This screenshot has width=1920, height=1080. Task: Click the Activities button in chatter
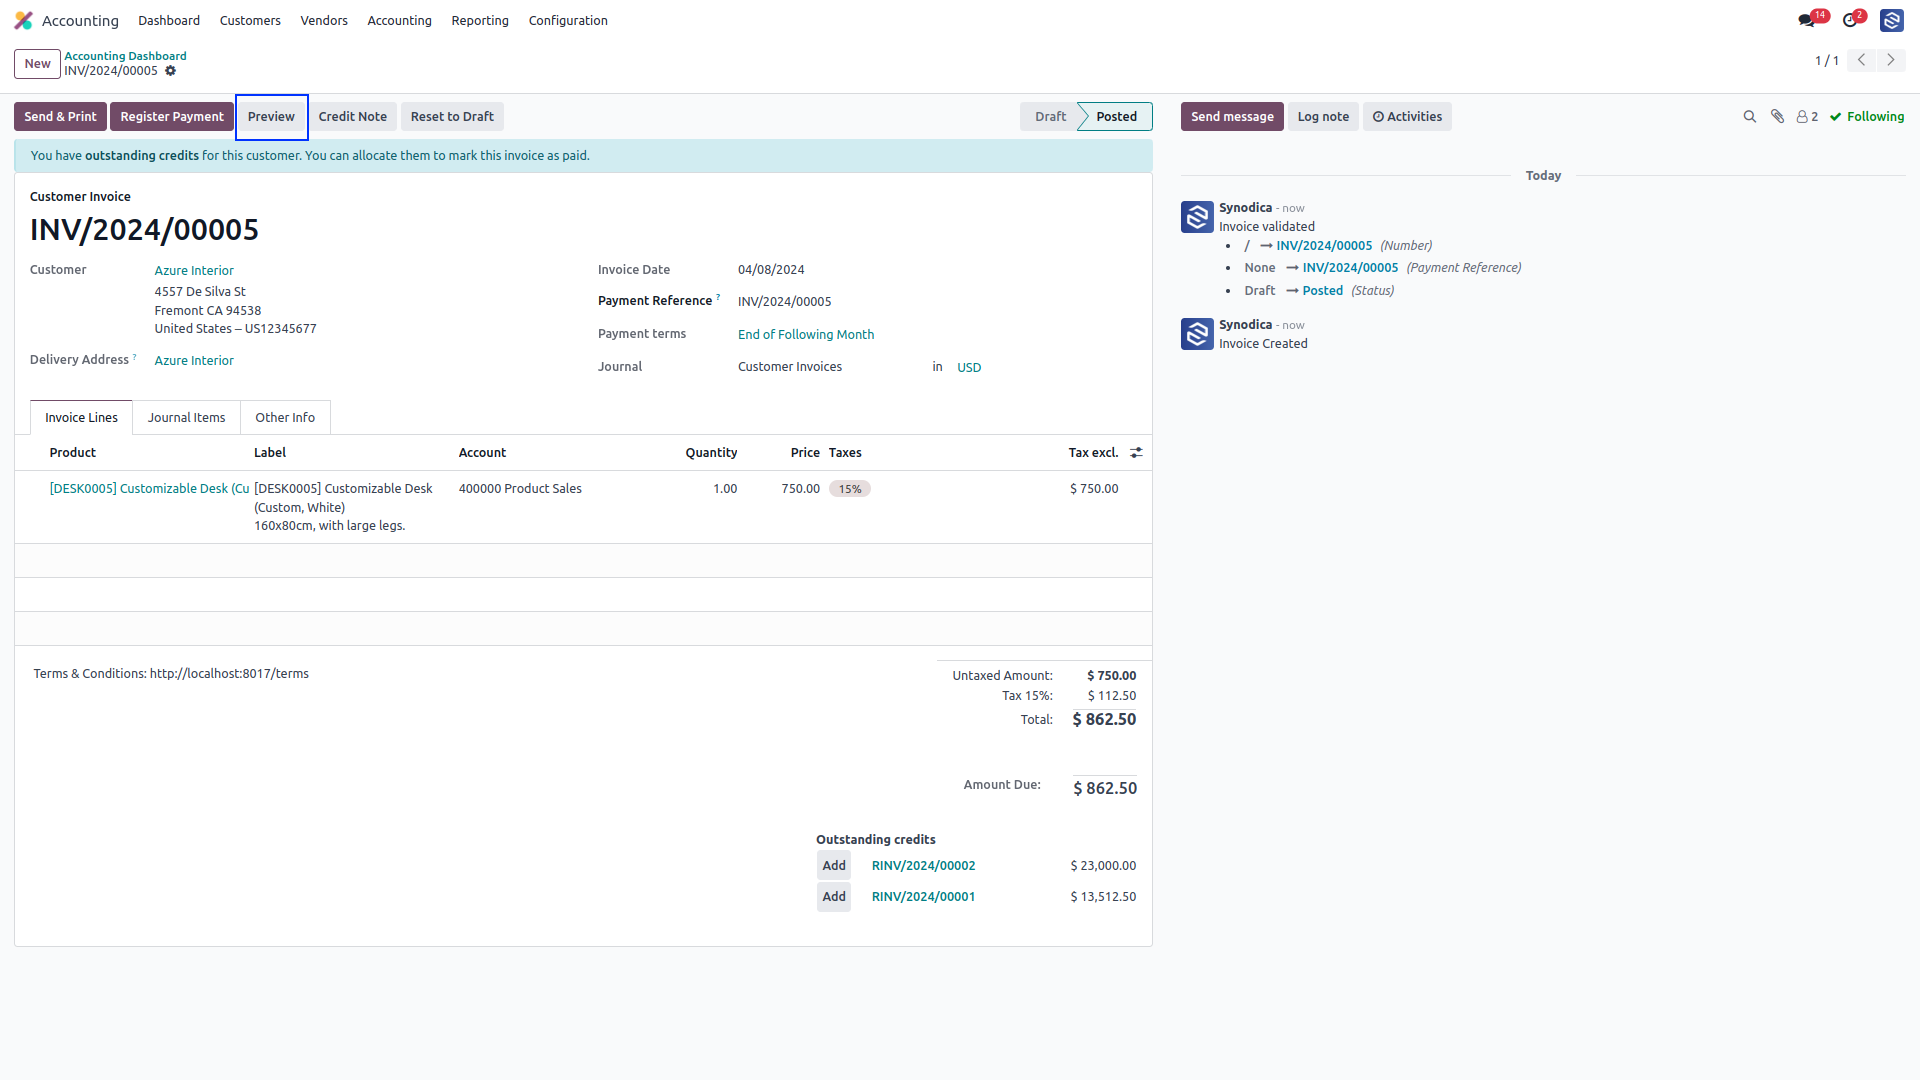[x=1407, y=117]
